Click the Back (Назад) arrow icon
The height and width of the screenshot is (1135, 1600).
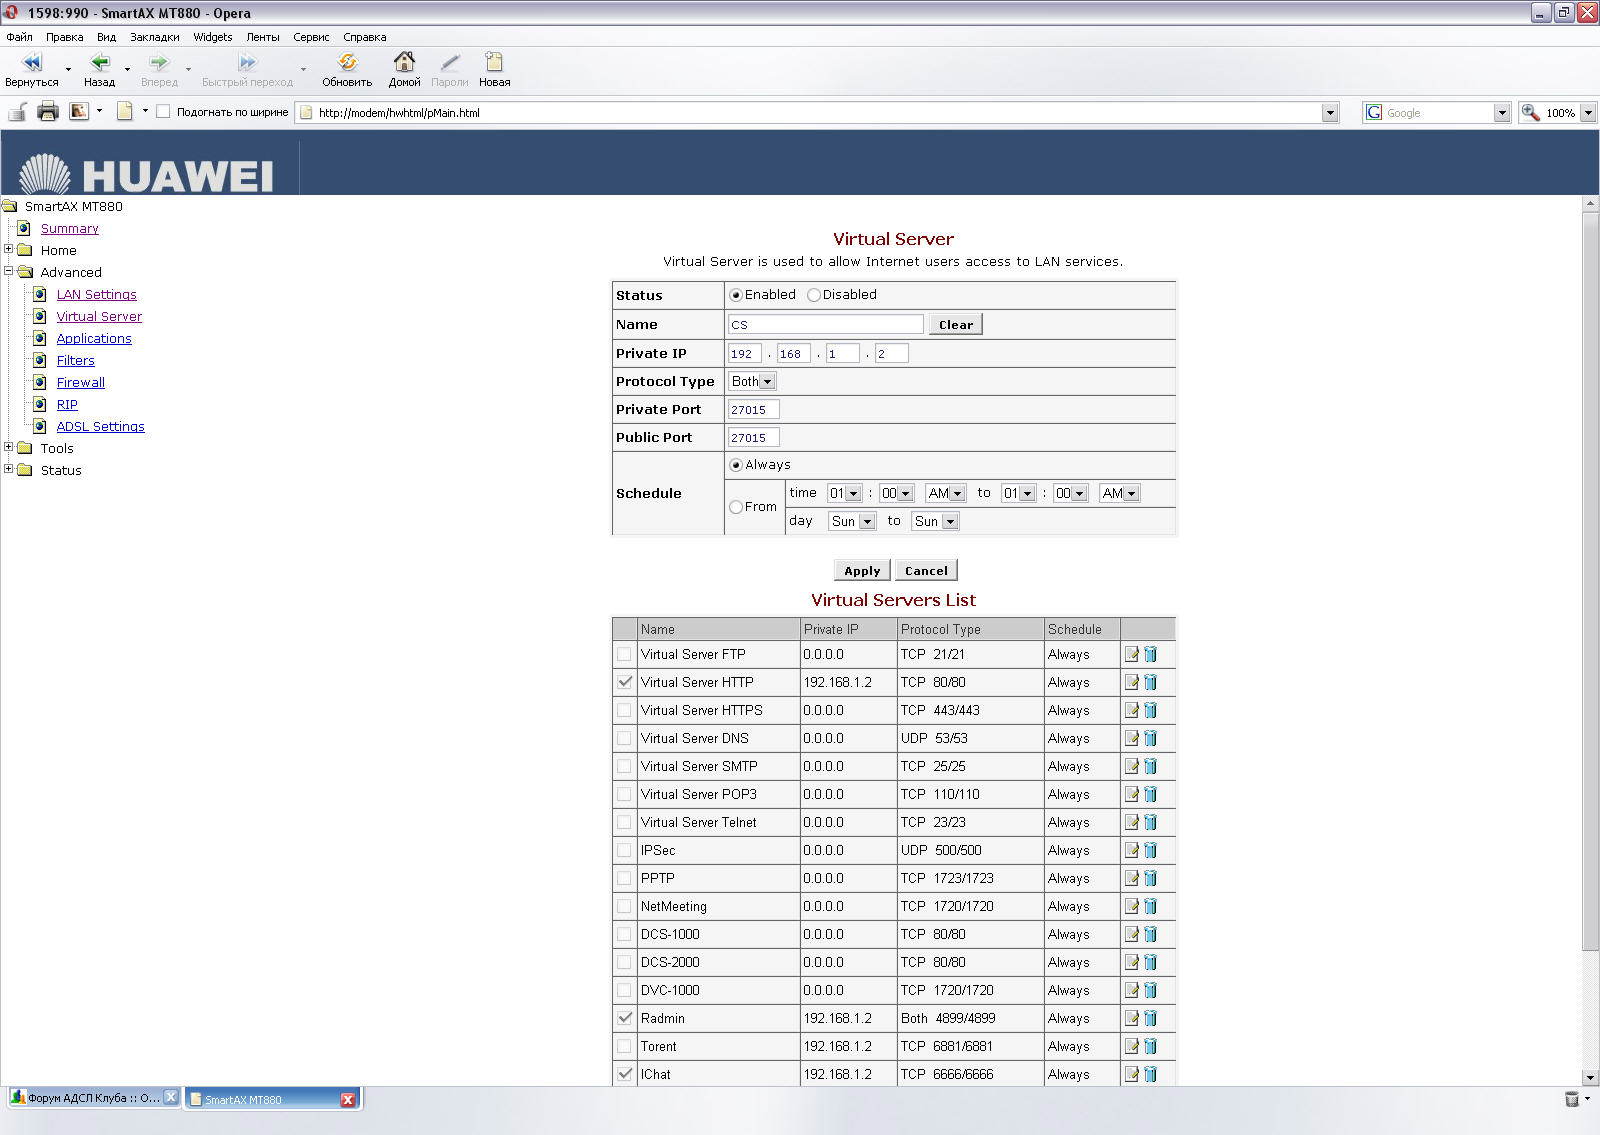coord(99,63)
